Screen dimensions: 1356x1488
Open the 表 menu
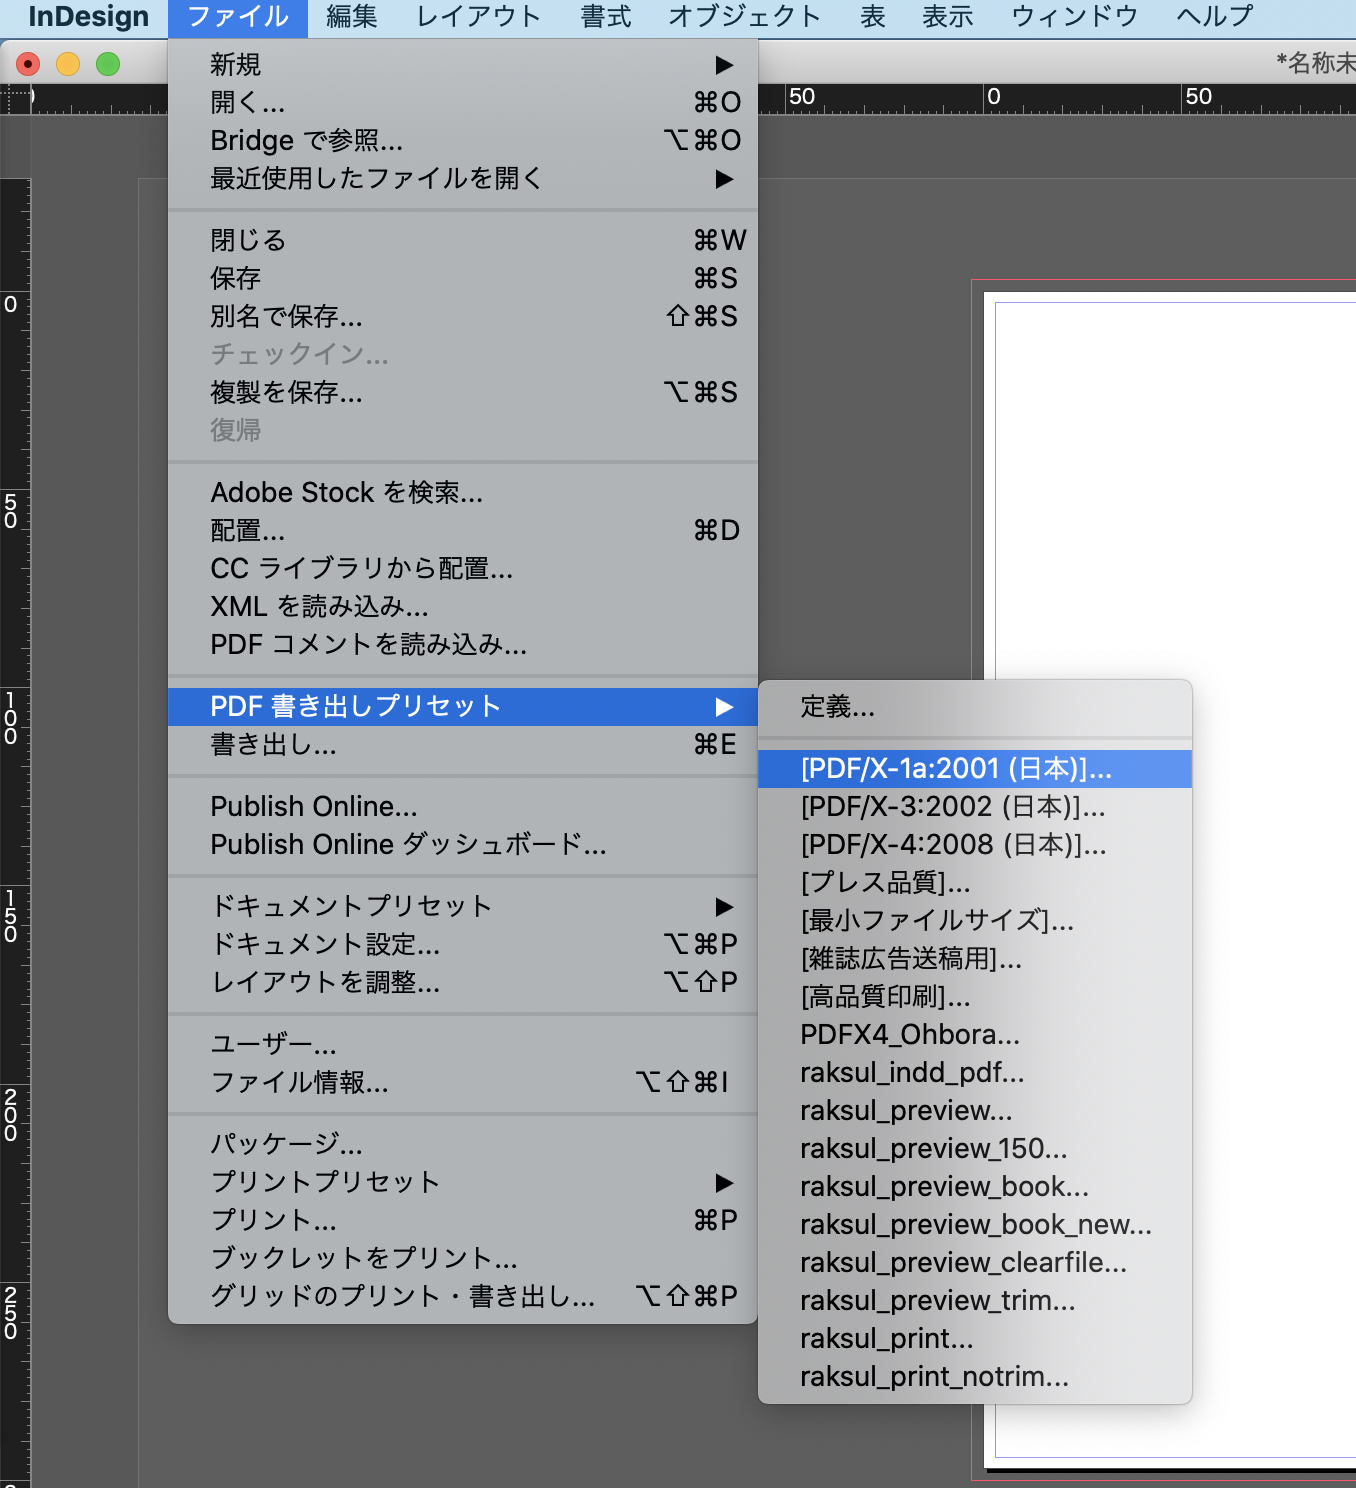(x=873, y=17)
